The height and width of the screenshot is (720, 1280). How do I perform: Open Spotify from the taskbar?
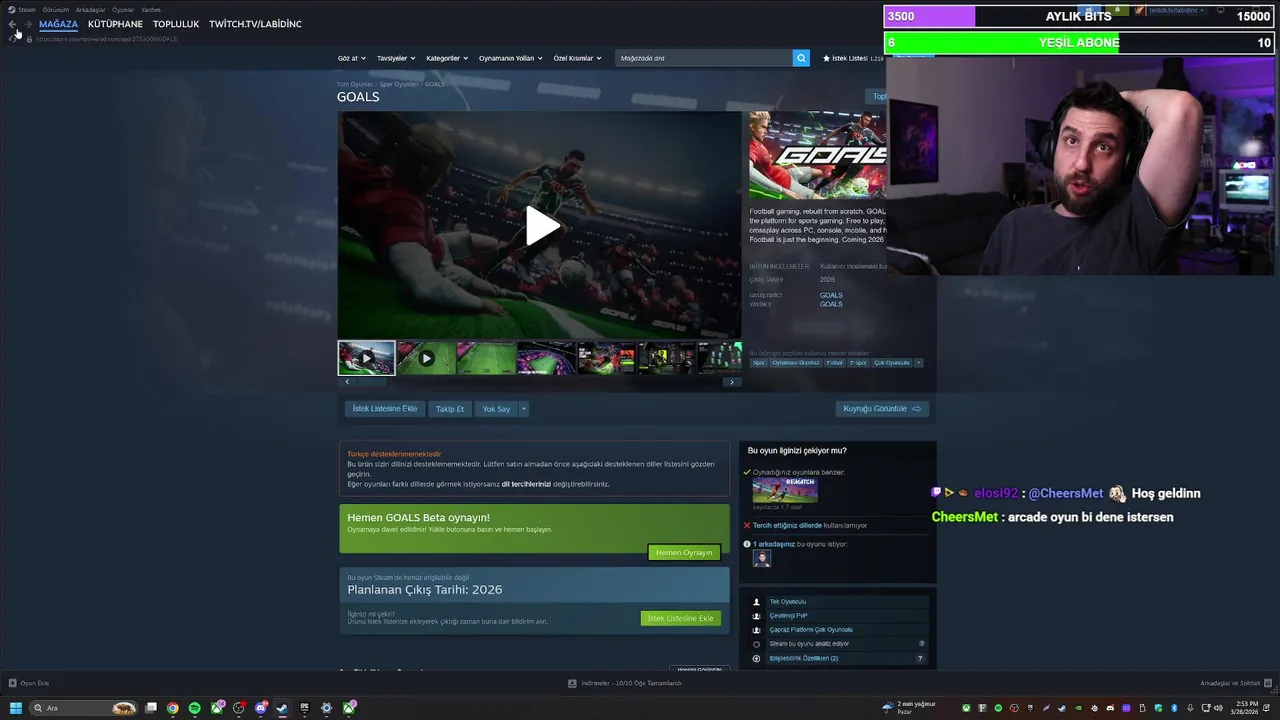195,708
